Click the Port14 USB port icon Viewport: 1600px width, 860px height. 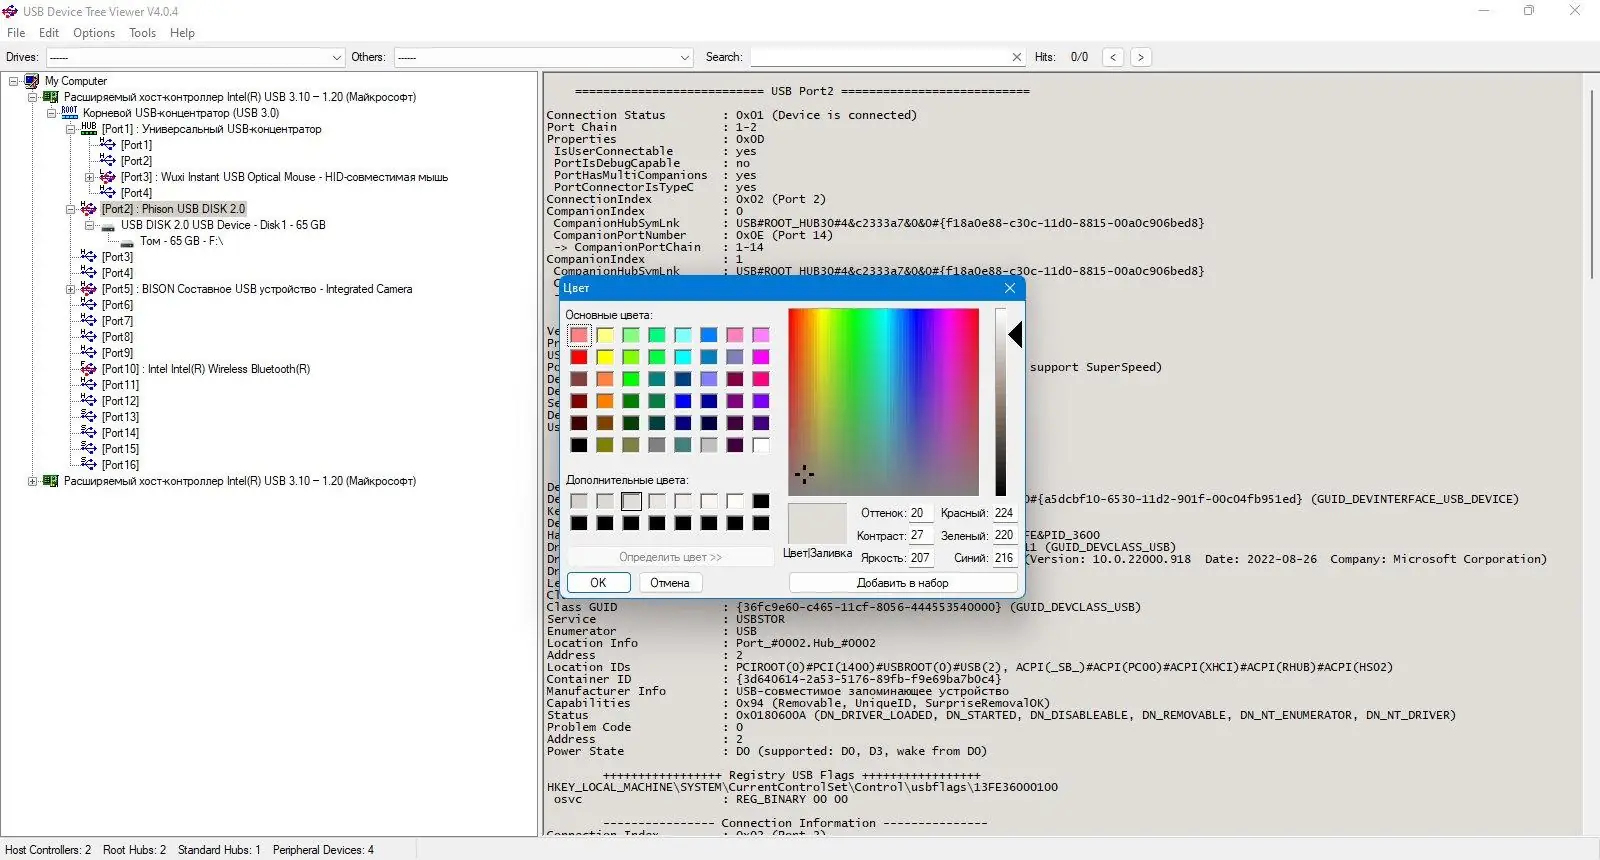89,433
